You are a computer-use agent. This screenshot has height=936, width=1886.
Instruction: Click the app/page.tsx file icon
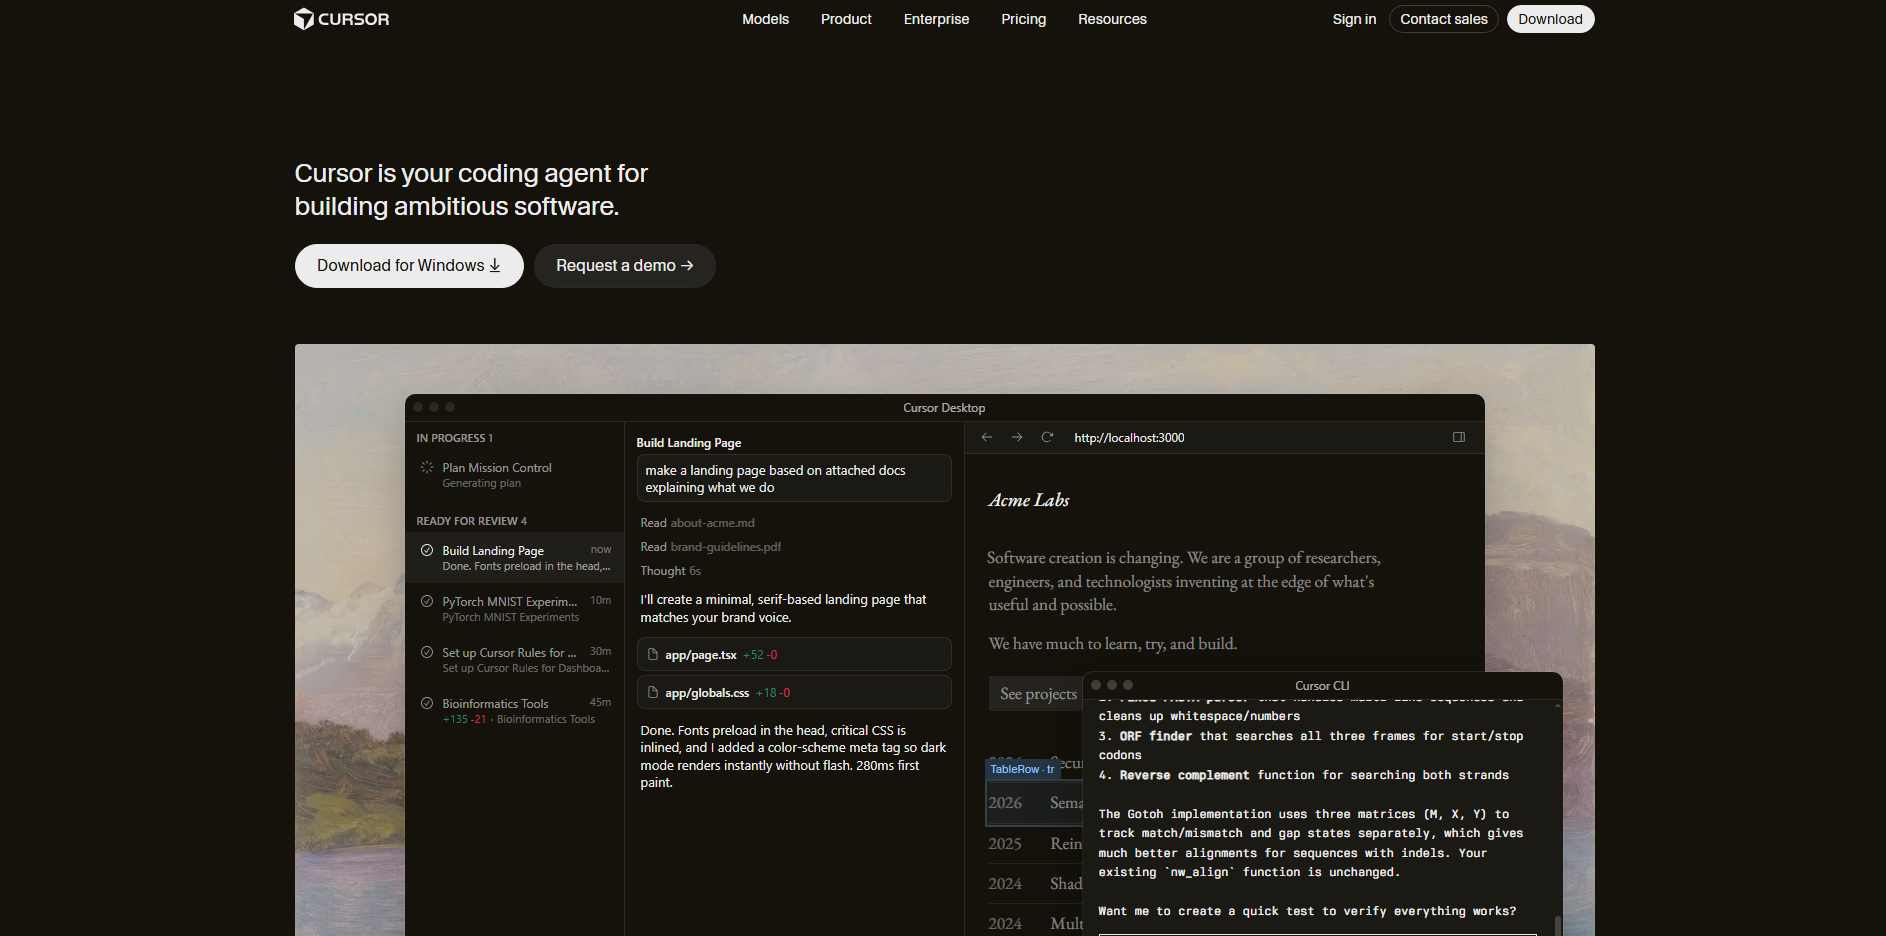click(x=653, y=654)
